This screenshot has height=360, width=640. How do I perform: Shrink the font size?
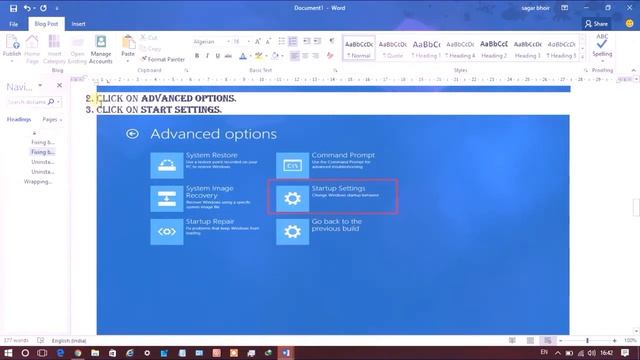[x=268, y=42]
